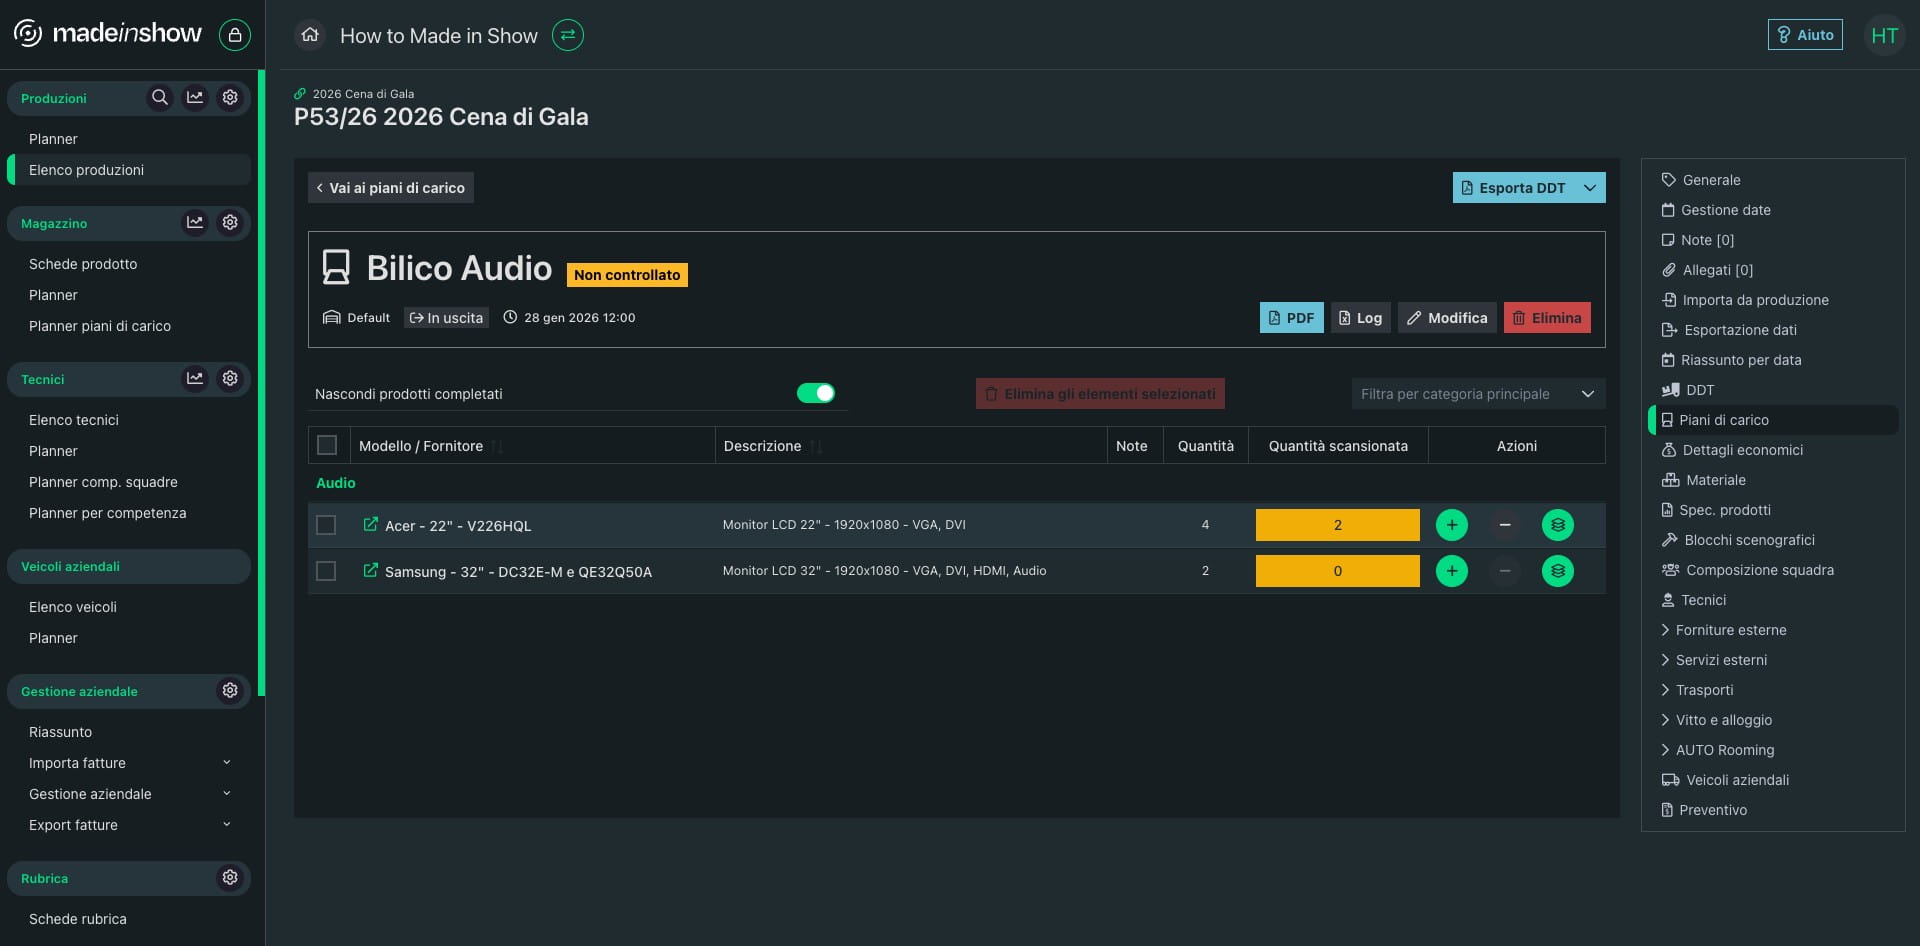Click the link icon beside 2026 Cena di Gala

(x=300, y=94)
